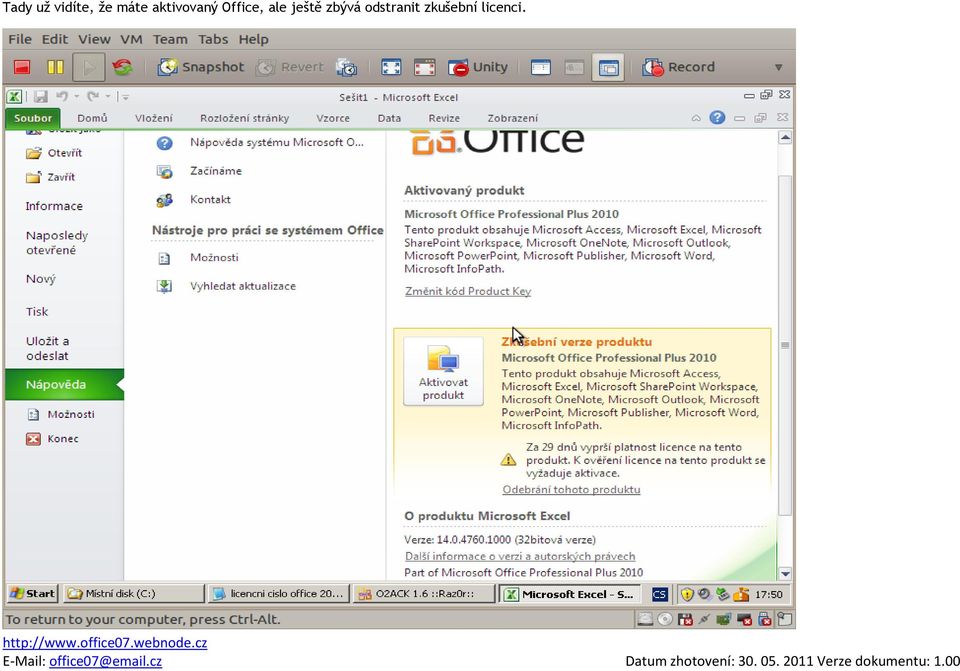
Task: Select Zavřít in the backstage menu
Action: coord(51,177)
